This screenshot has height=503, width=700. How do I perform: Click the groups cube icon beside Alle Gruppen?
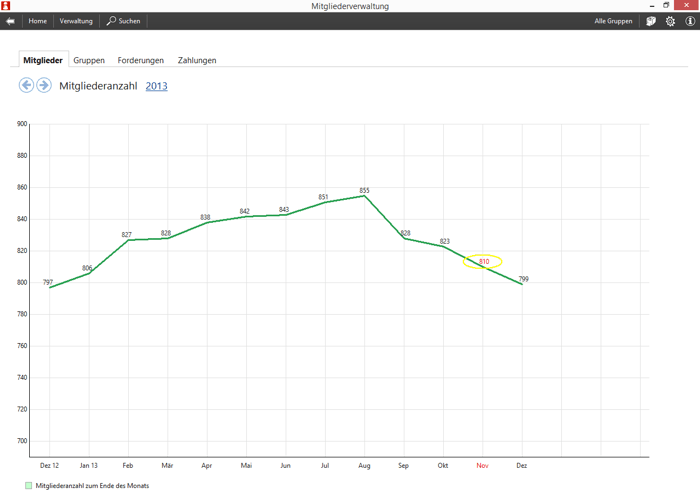[x=651, y=21]
